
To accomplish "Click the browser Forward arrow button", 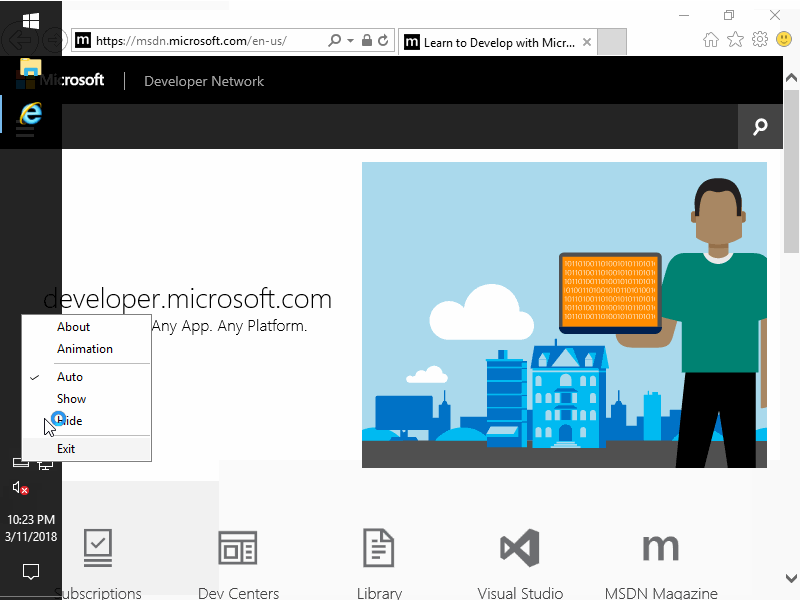I will tap(53, 40).
